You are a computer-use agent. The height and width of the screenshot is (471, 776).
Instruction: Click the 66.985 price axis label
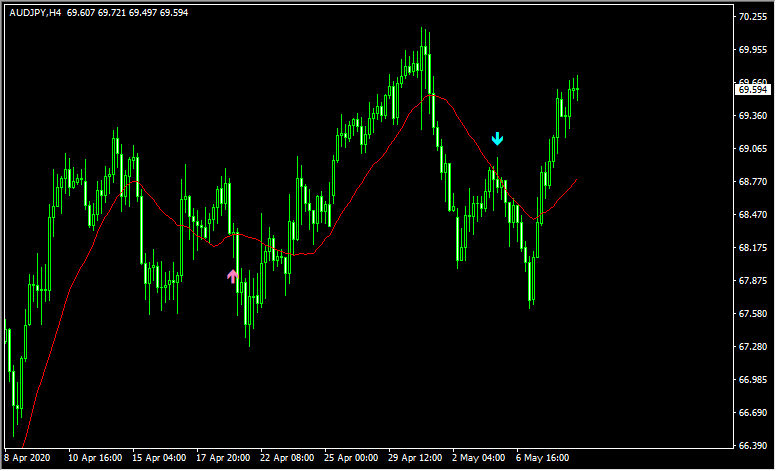click(753, 380)
